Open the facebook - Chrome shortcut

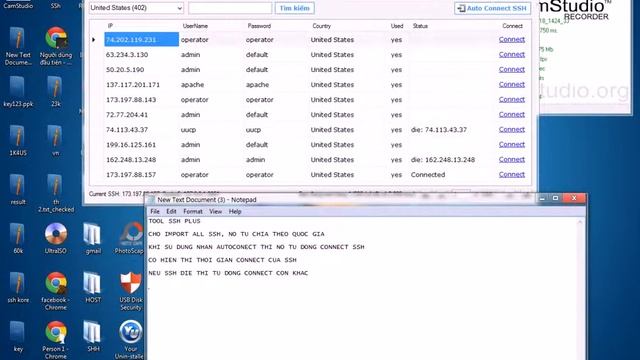(56, 291)
